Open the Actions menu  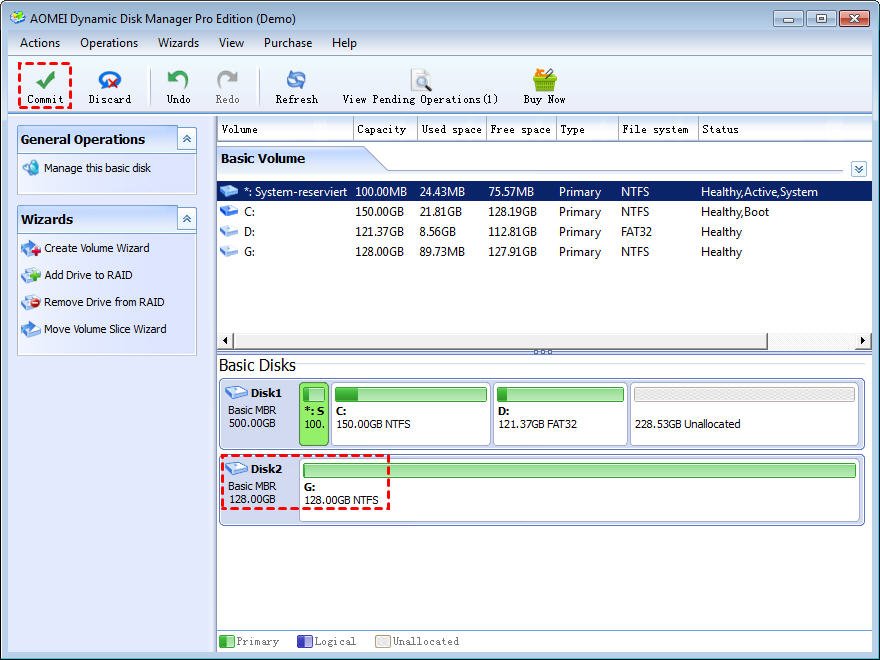coord(40,43)
